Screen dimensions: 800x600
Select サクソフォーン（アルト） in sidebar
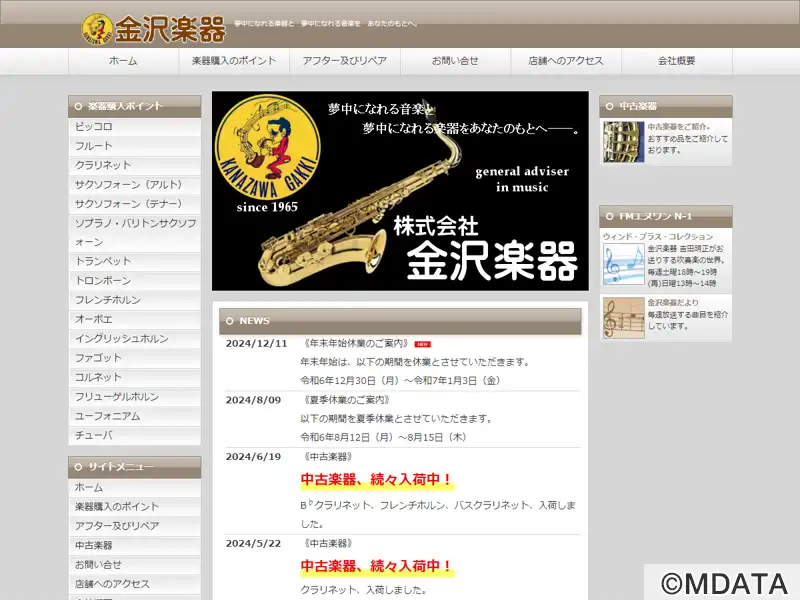click(x=135, y=185)
